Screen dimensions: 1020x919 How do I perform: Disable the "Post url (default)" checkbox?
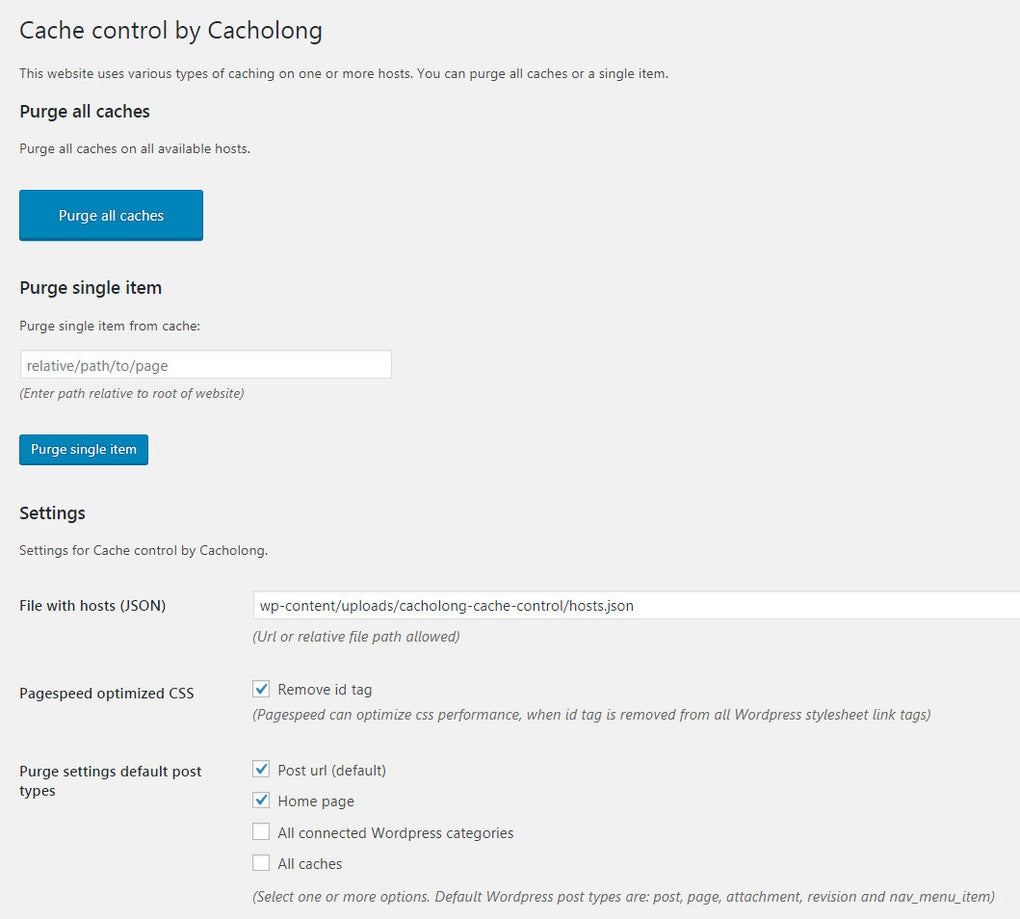tap(261, 770)
